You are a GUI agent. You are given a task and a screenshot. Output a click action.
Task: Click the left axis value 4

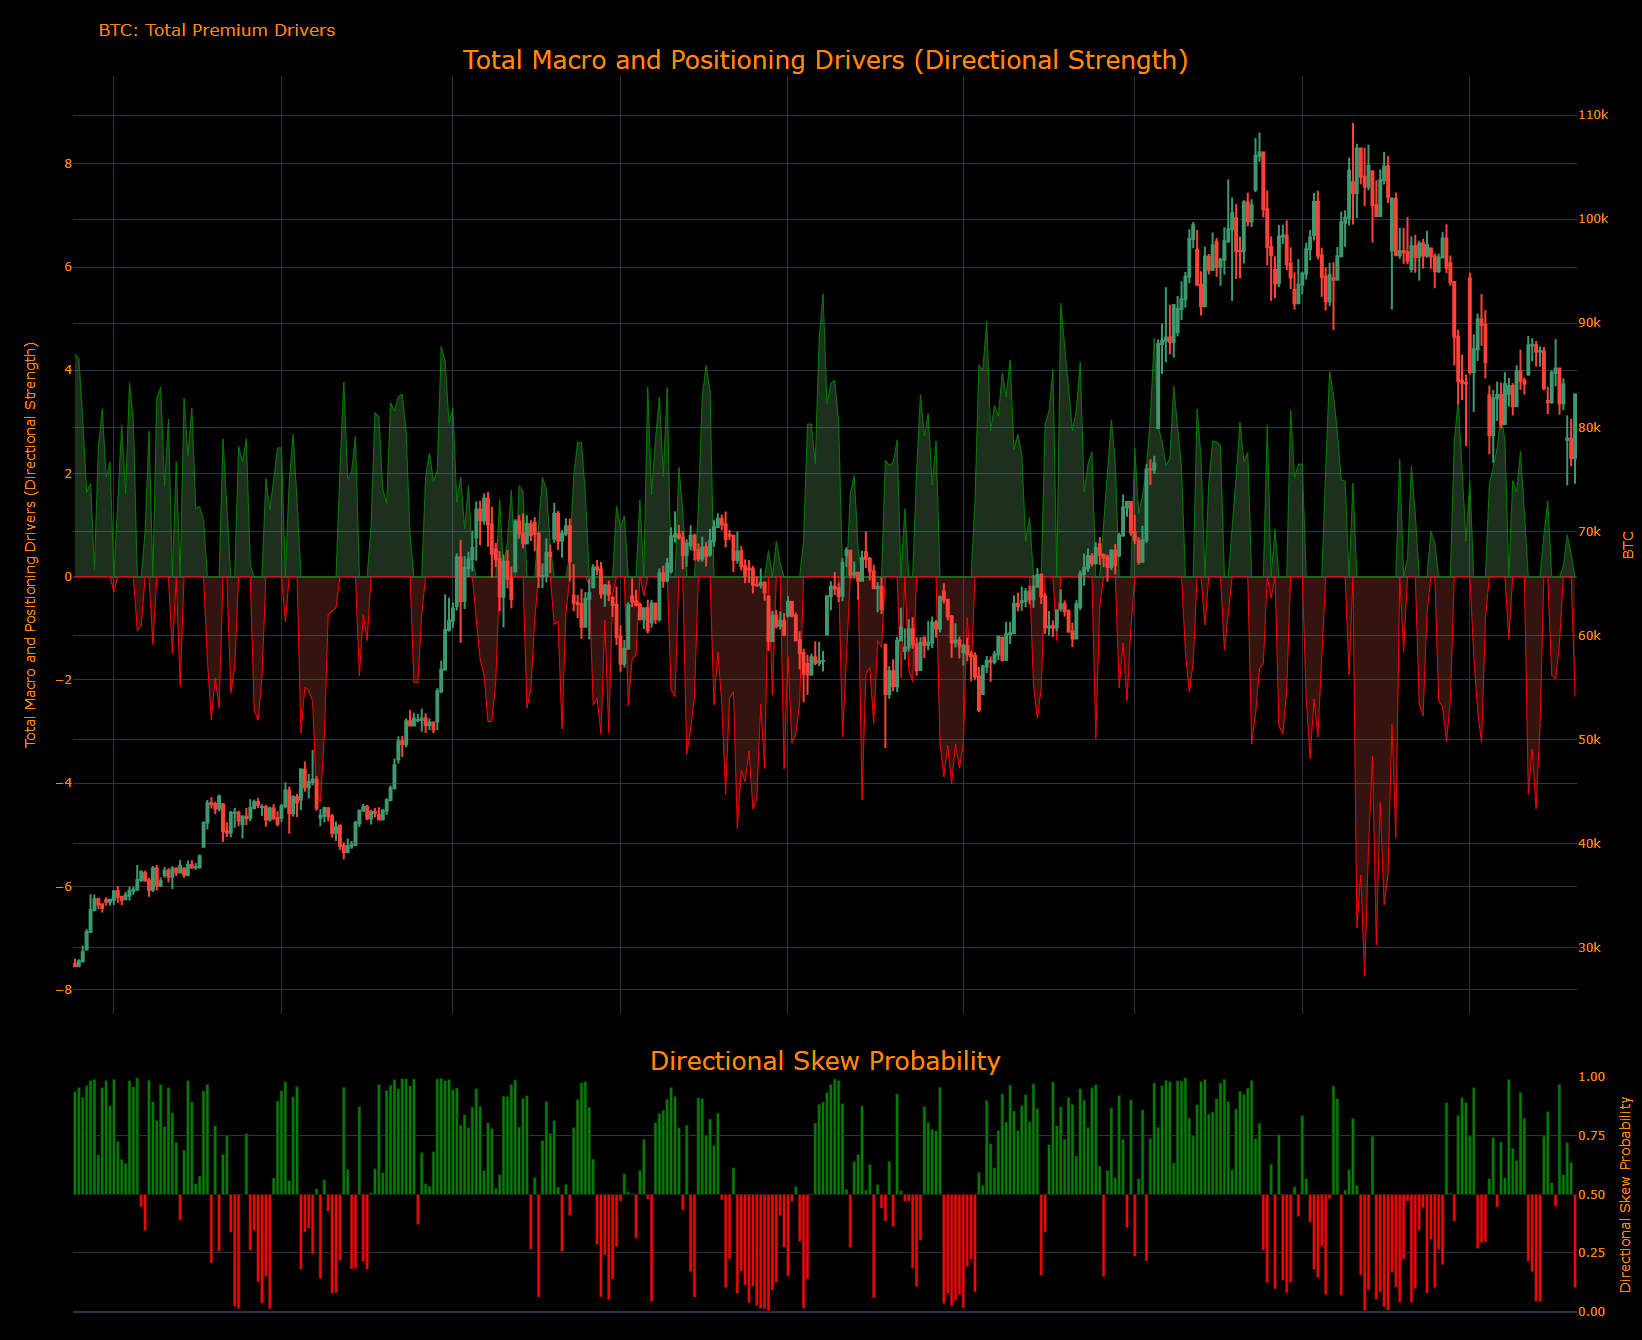(68, 370)
